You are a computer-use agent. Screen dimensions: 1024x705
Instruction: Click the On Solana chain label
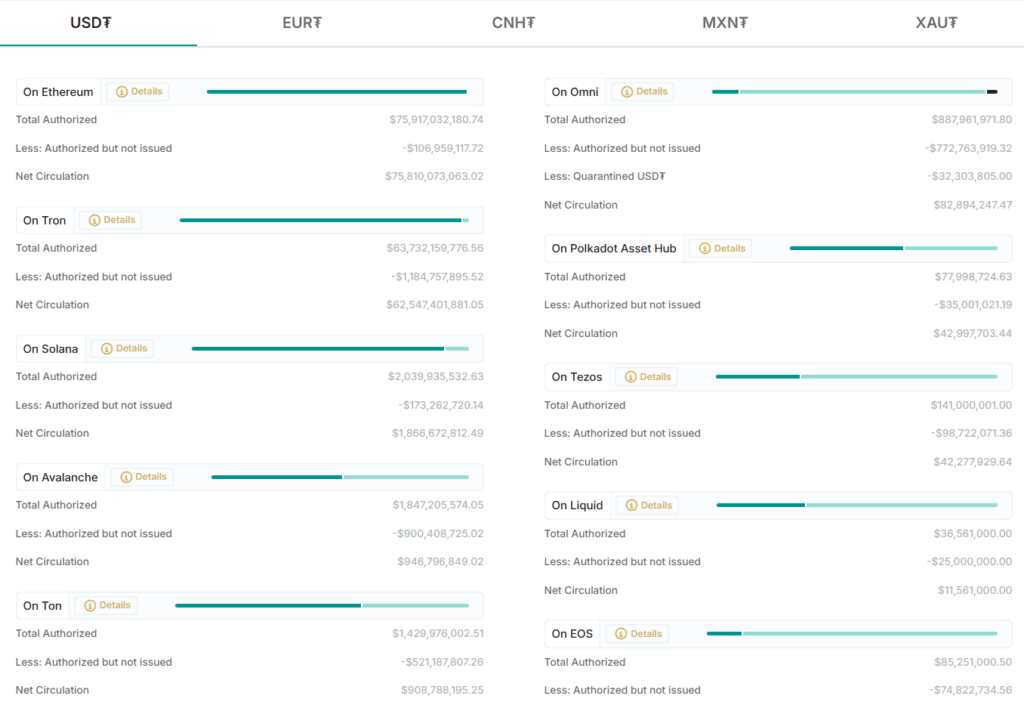(x=50, y=349)
